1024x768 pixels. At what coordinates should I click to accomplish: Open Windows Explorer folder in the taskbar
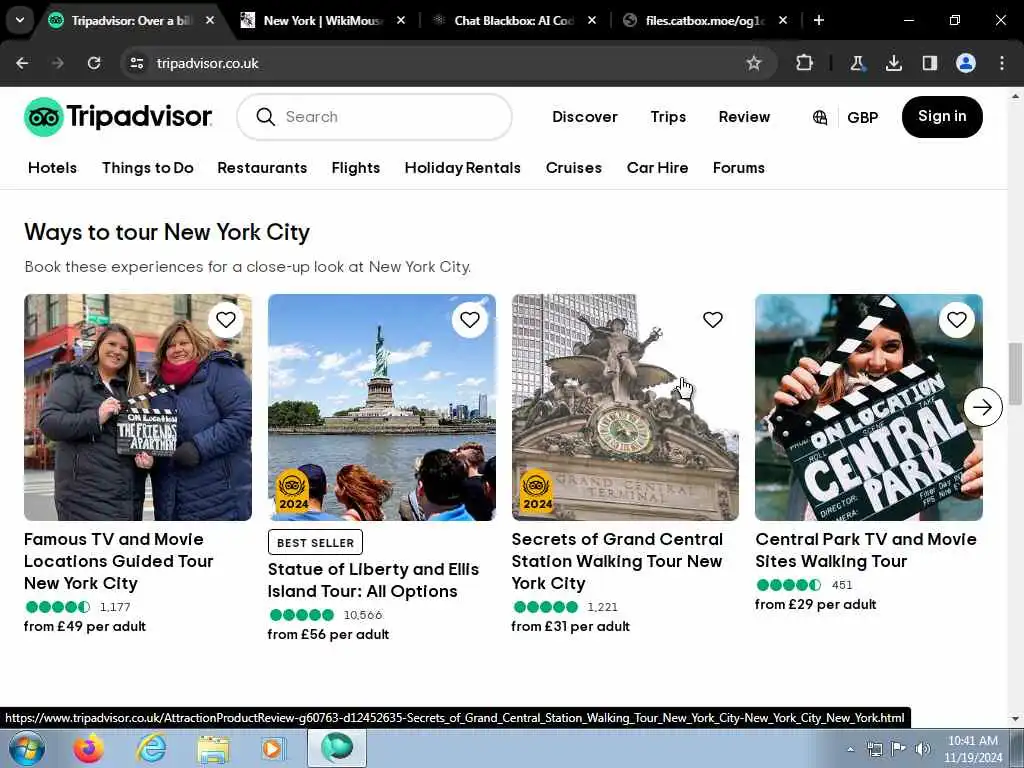(x=214, y=748)
